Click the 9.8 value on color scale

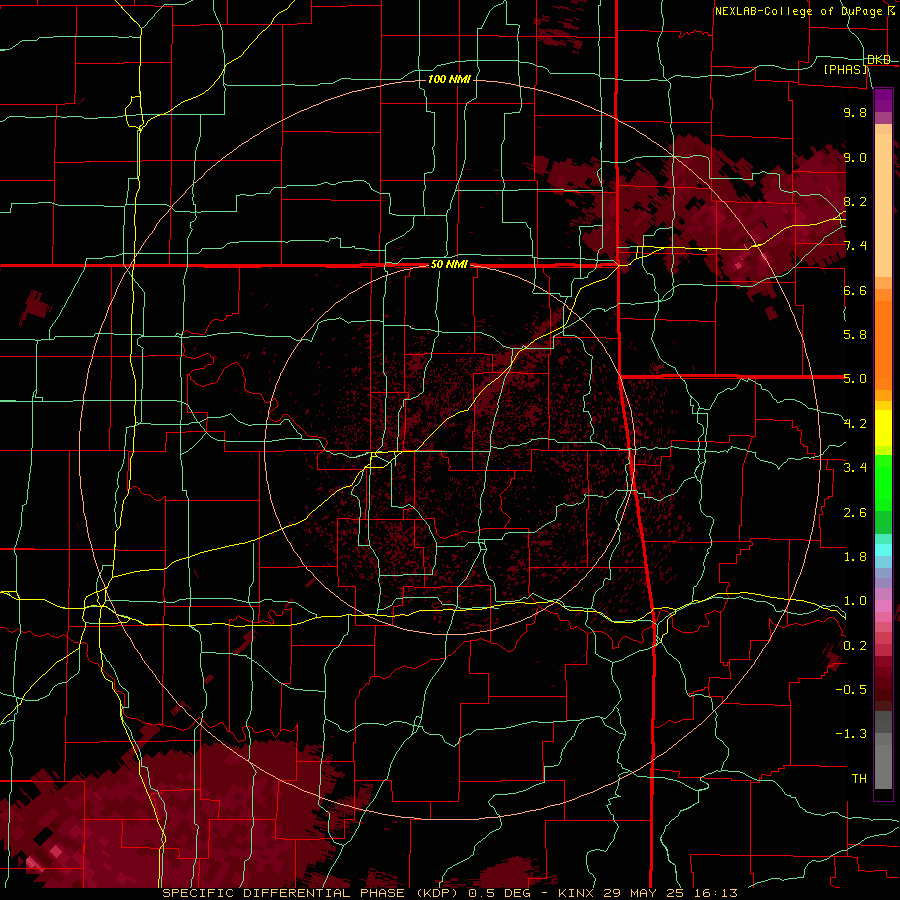tap(855, 112)
